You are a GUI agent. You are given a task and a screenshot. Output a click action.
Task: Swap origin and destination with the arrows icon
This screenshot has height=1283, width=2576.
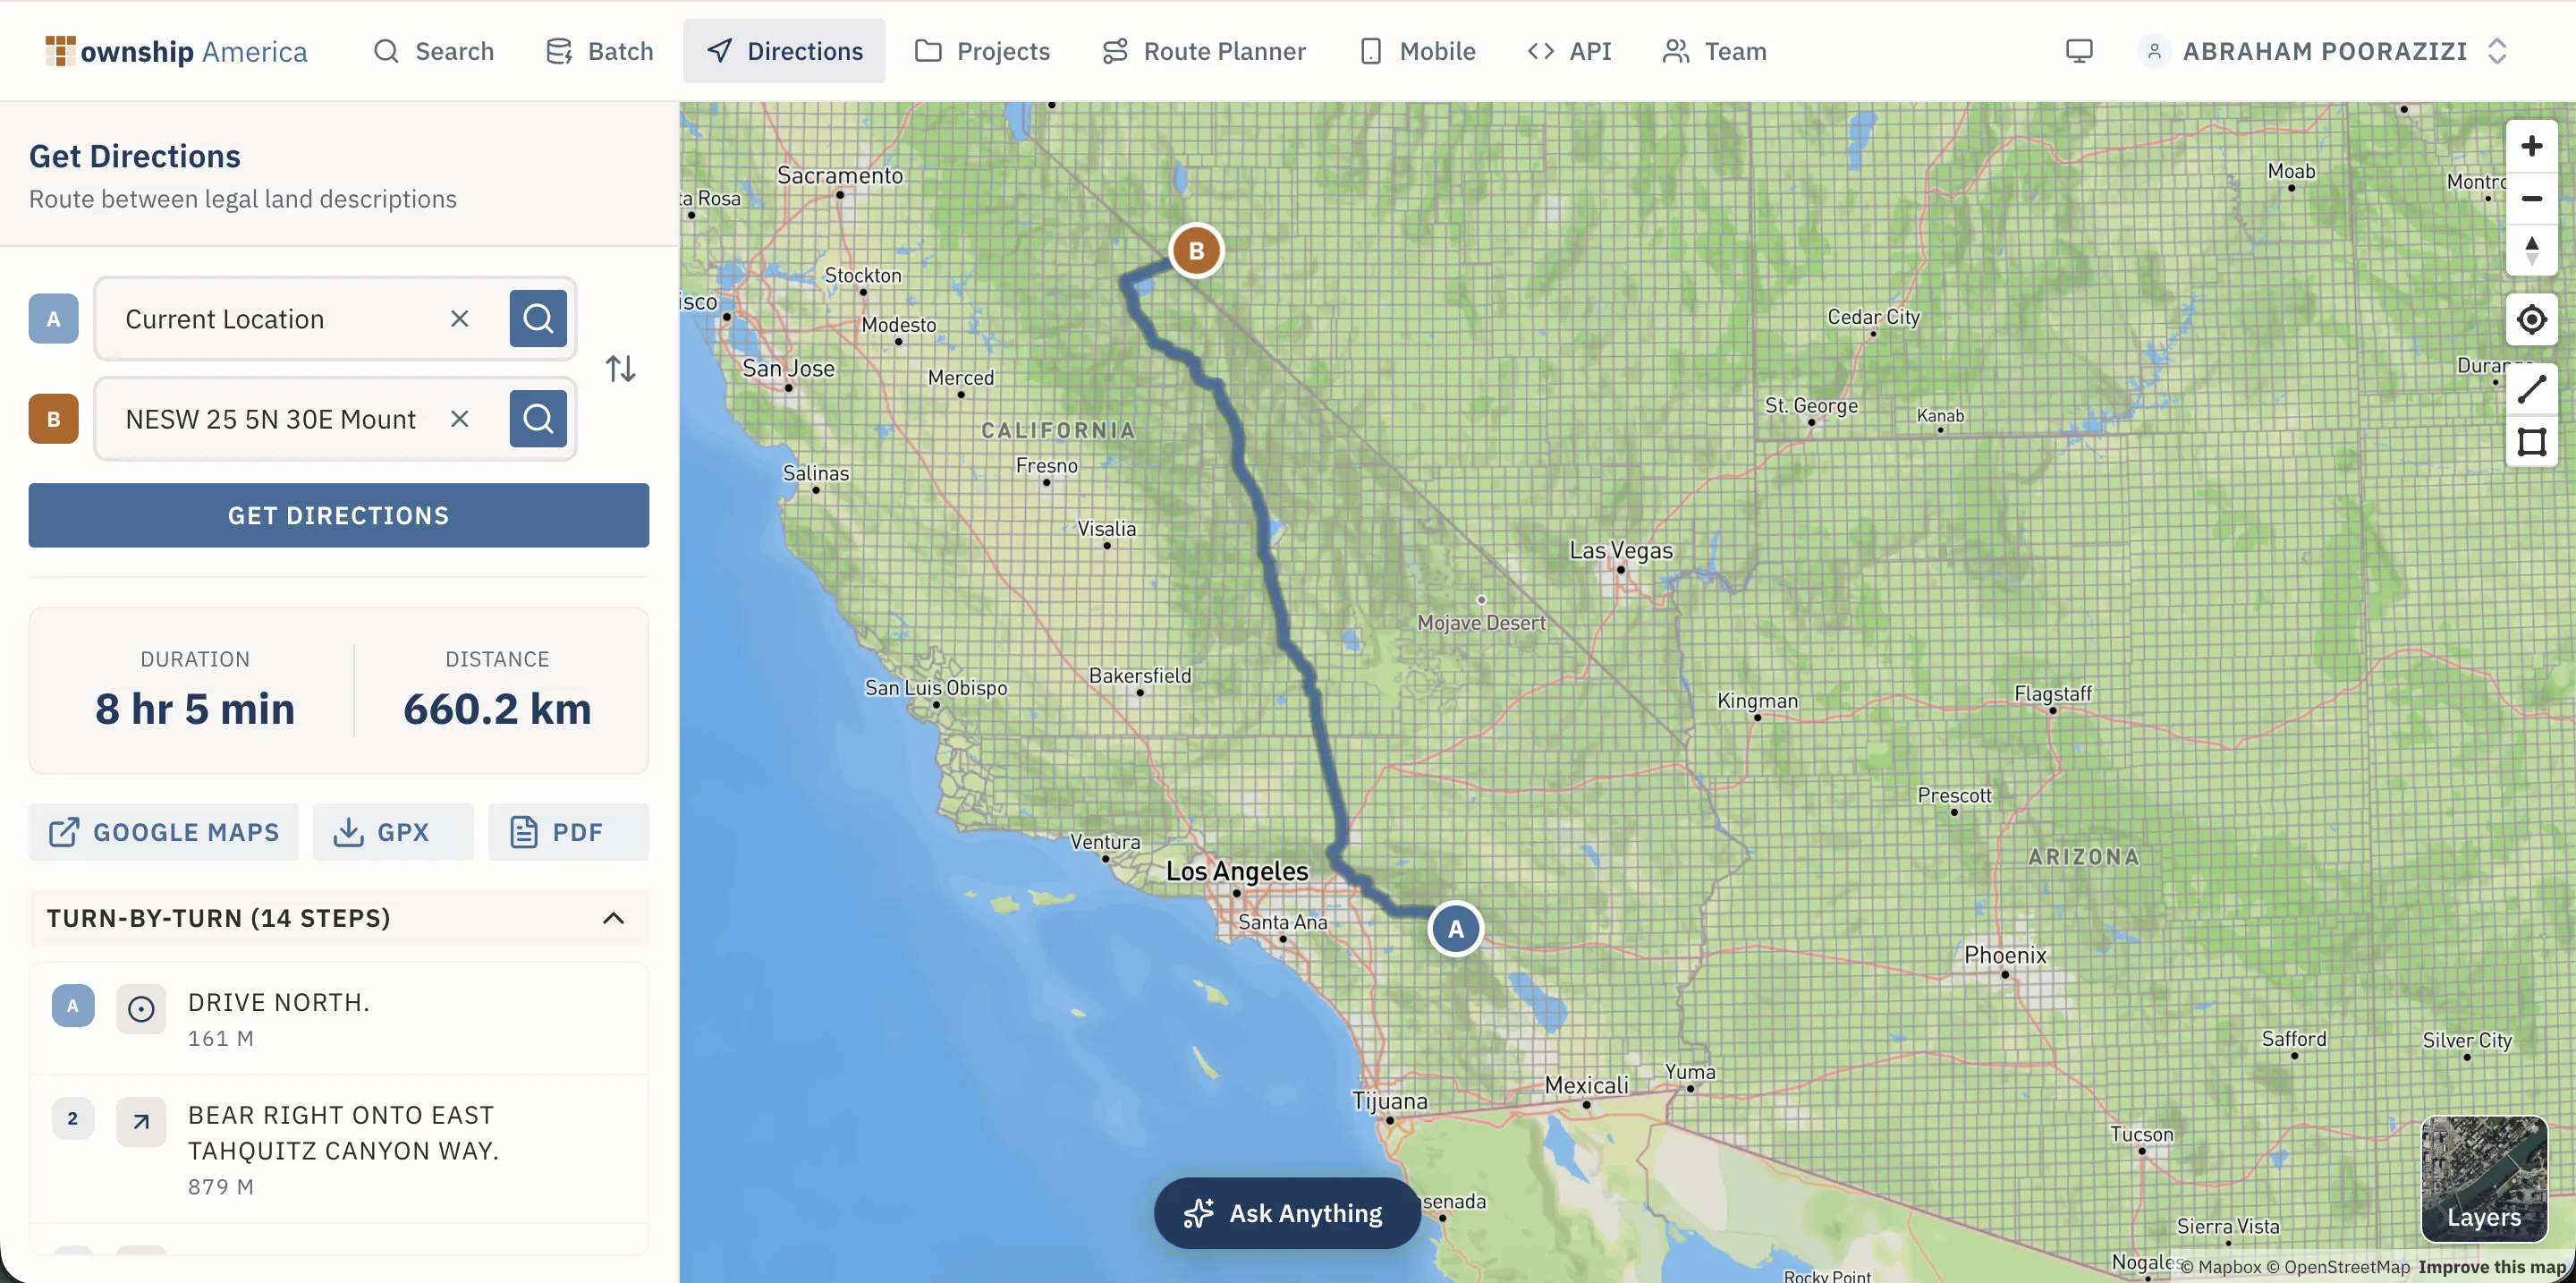point(620,368)
